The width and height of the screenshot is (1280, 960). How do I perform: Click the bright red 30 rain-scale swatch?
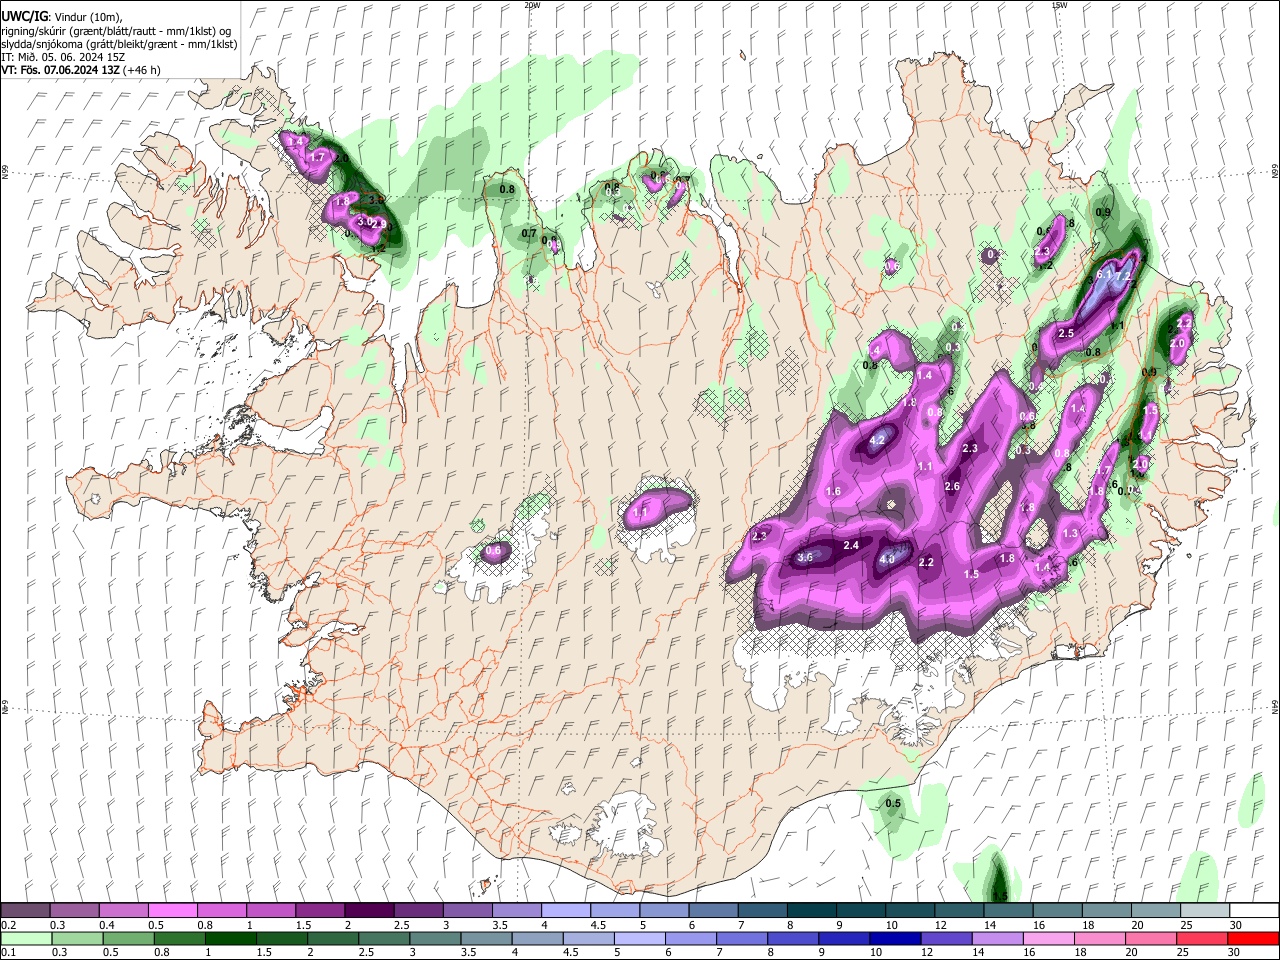[1254, 938]
